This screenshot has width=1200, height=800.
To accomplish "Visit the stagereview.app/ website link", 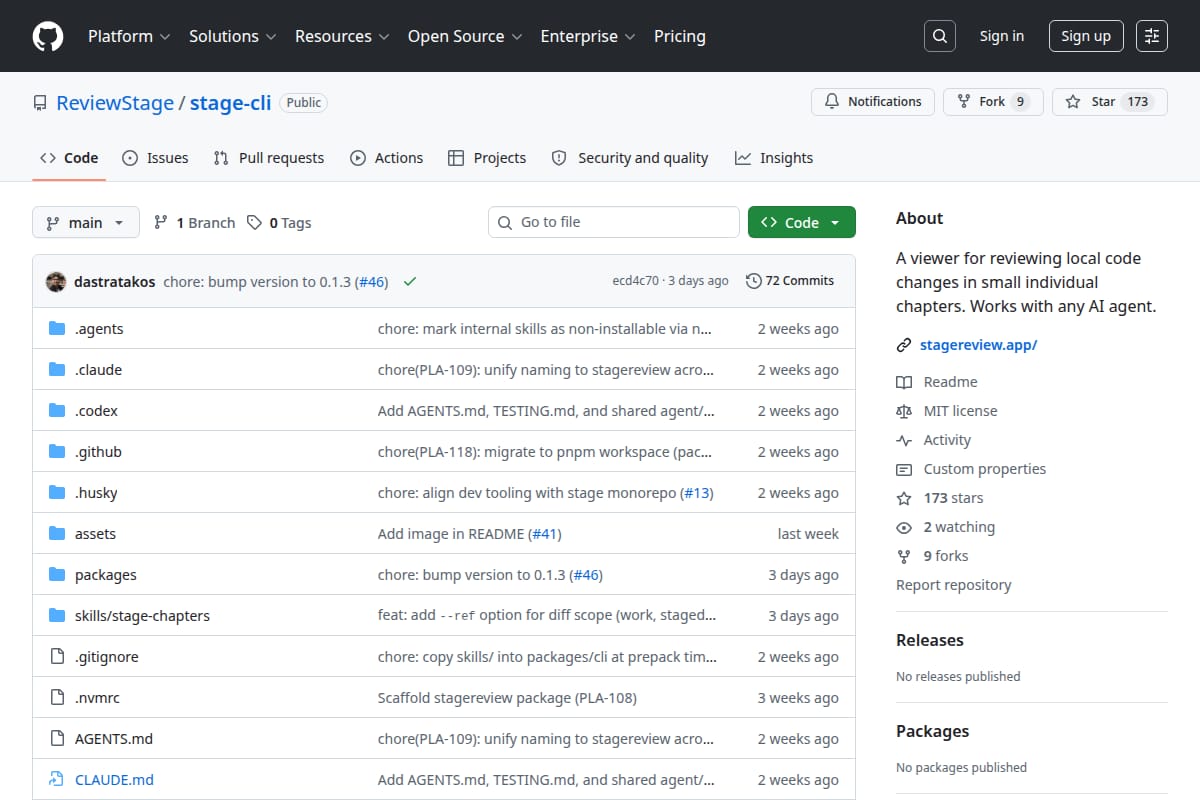I will click(979, 345).
